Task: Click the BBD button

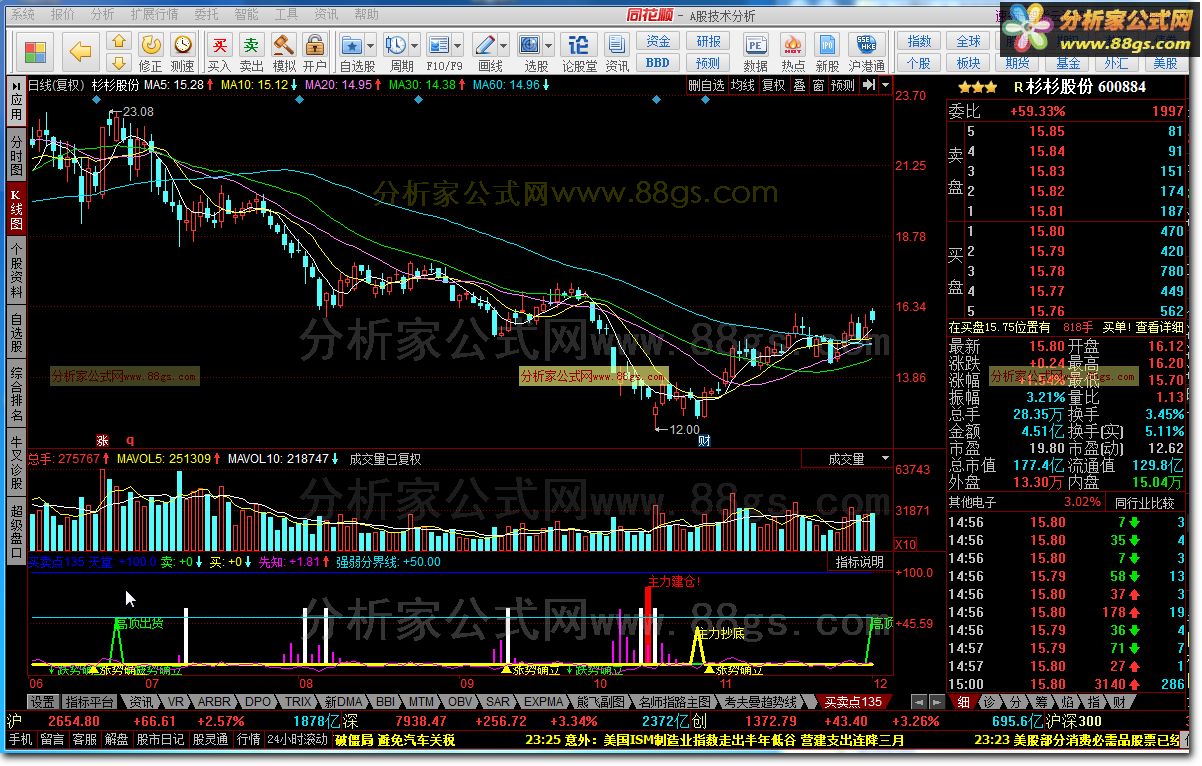Action: 658,62
